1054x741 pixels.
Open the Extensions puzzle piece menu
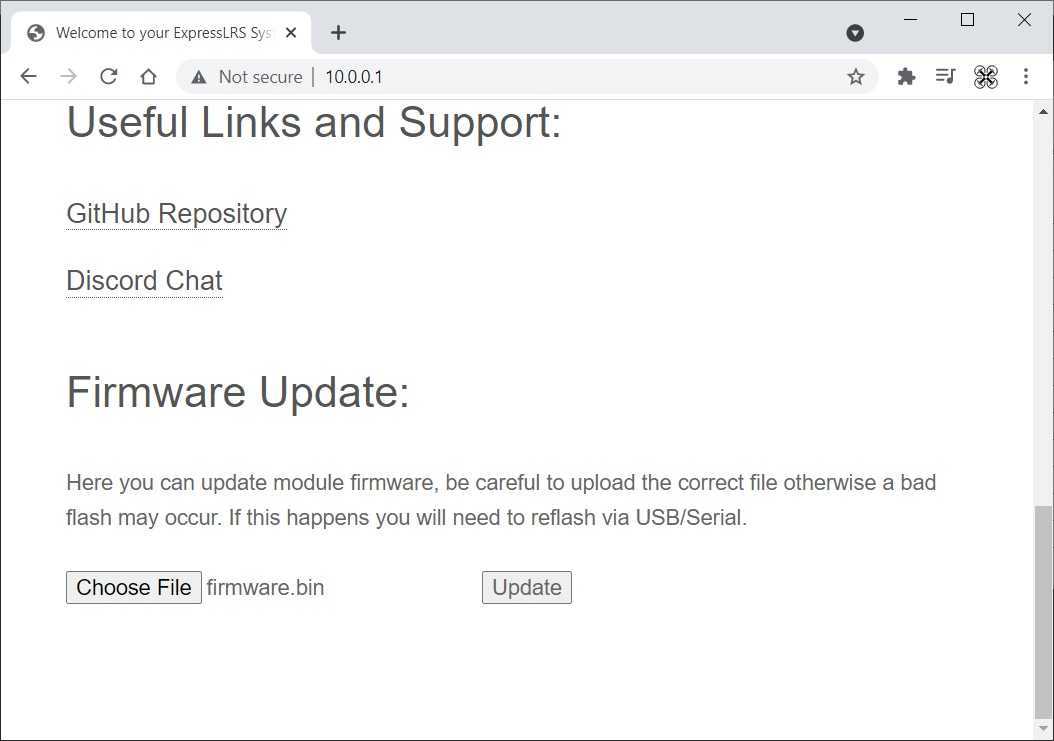click(x=906, y=77)
